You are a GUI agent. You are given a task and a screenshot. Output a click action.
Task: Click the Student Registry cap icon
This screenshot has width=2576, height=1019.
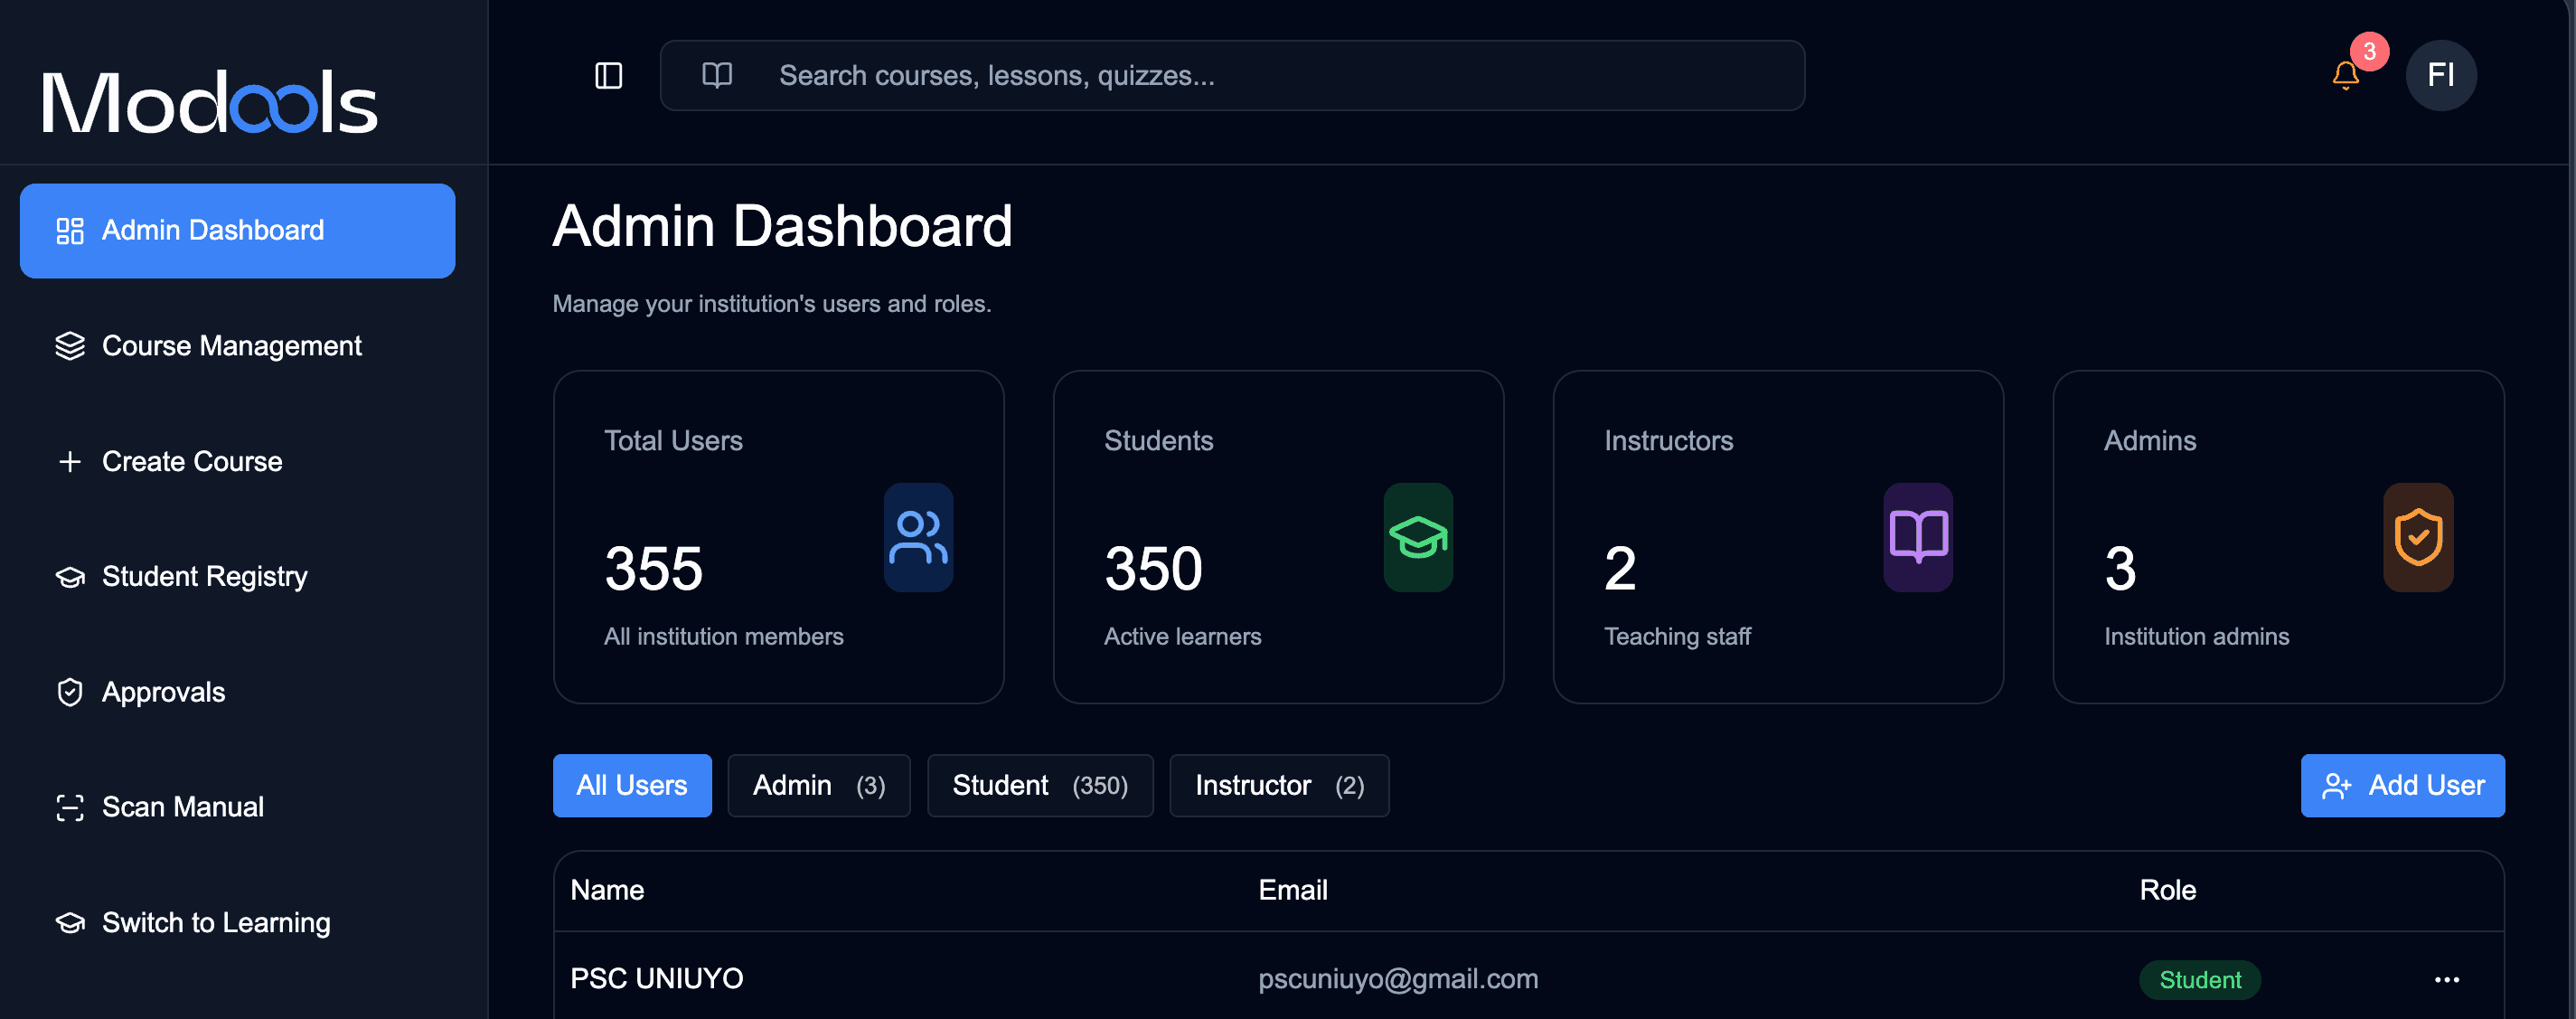coord(70,577)
